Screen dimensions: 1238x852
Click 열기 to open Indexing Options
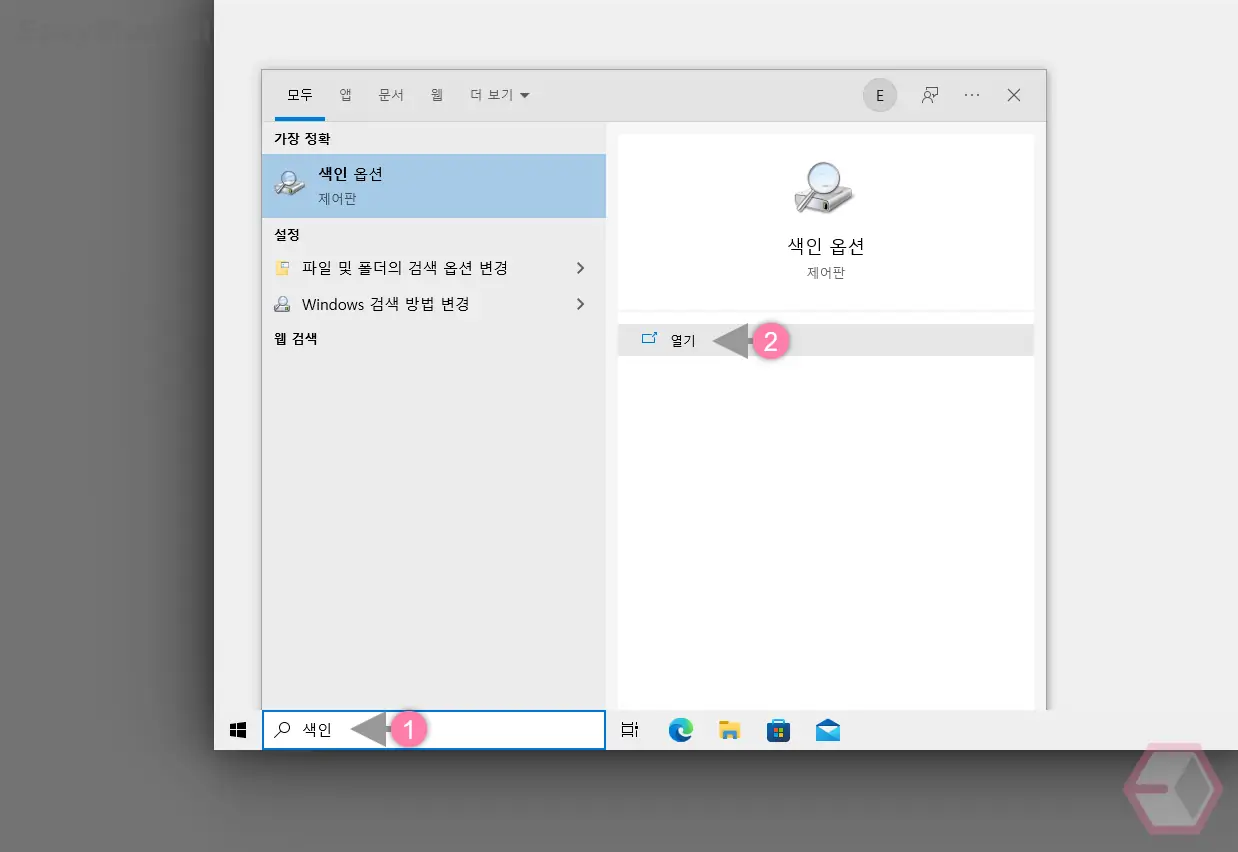[825, 340]
